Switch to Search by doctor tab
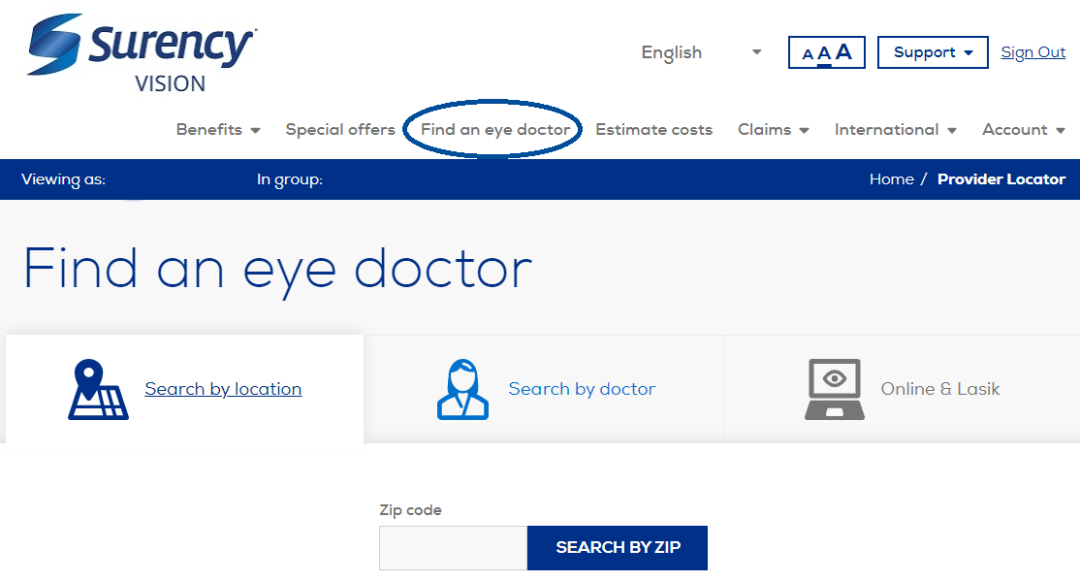Viewport: 1080px width, 582px height. [581, 389]
